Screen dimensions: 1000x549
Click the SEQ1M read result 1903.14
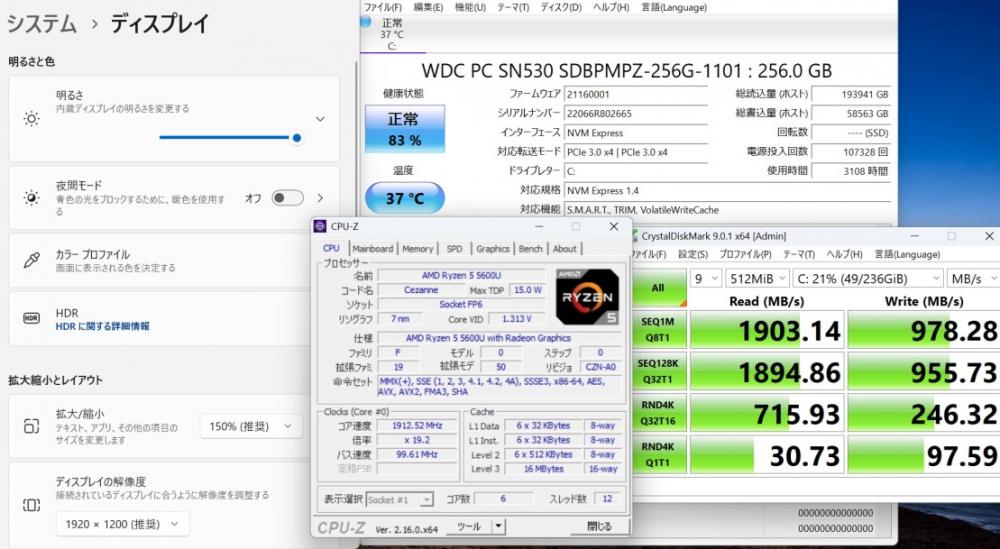[x=767, y=330]
